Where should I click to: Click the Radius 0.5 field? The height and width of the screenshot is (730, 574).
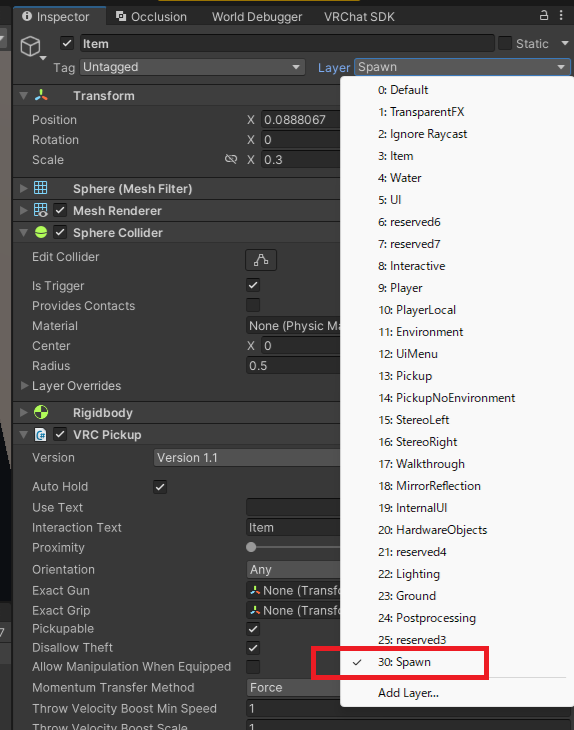click(x=293, y=365)
